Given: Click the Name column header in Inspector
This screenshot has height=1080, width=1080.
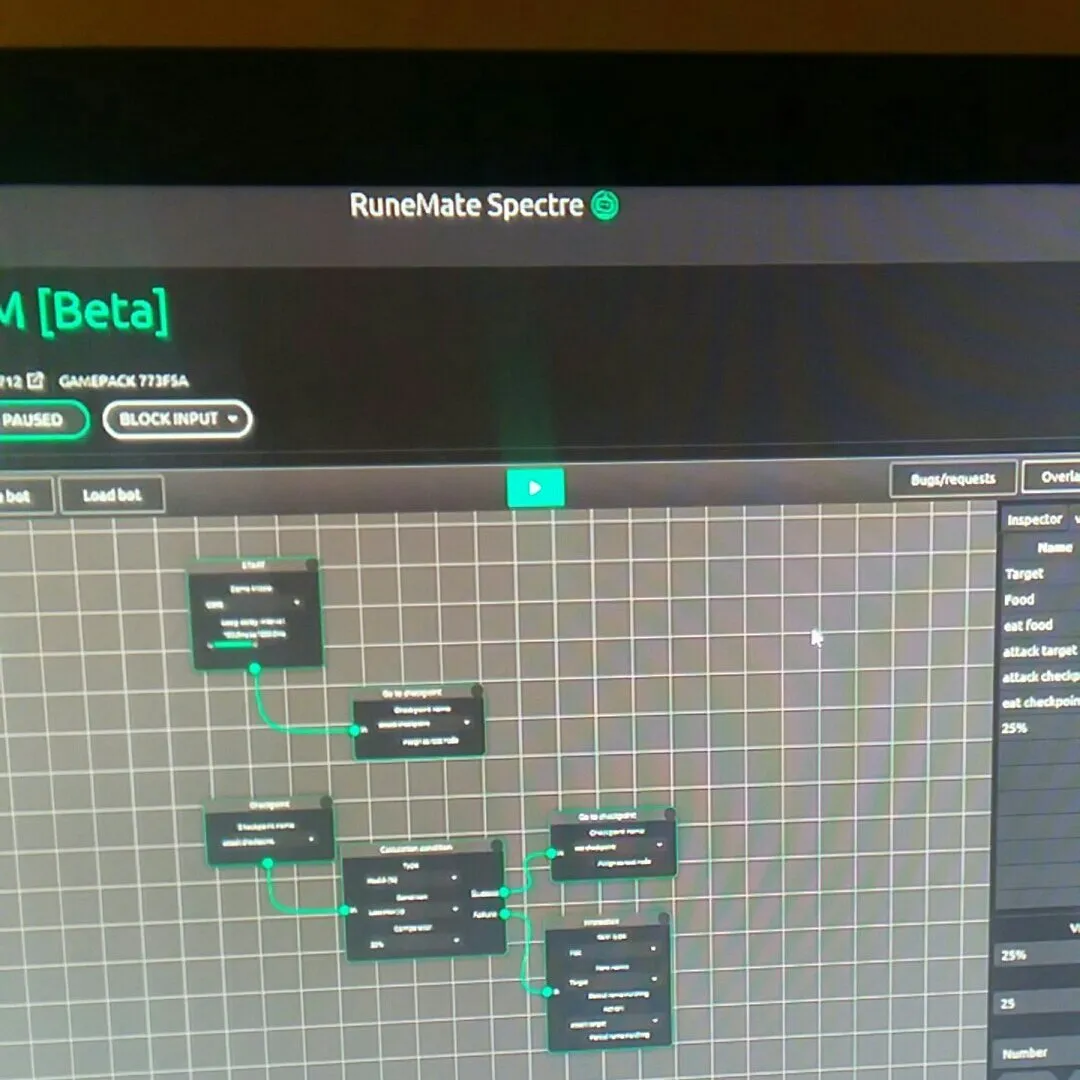Looking at the screenshot, I should coord(1054,548).
